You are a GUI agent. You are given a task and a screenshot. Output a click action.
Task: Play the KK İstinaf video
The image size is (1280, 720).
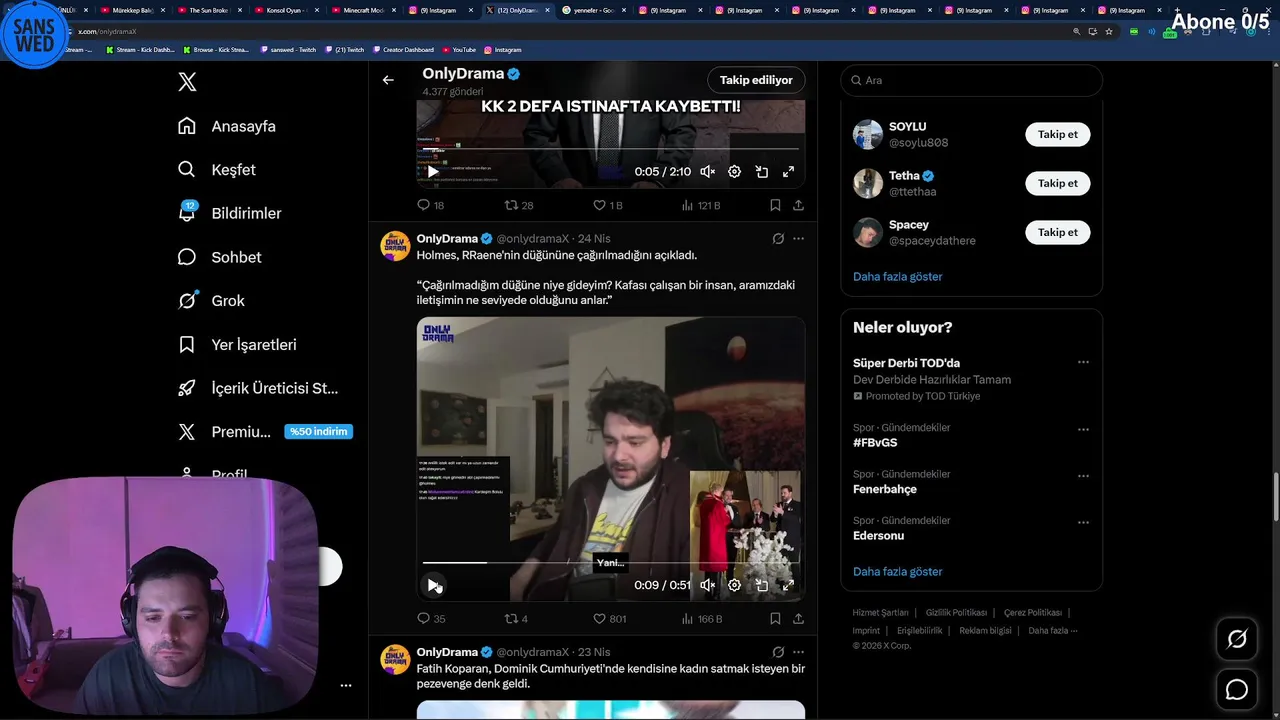(433, 172)
